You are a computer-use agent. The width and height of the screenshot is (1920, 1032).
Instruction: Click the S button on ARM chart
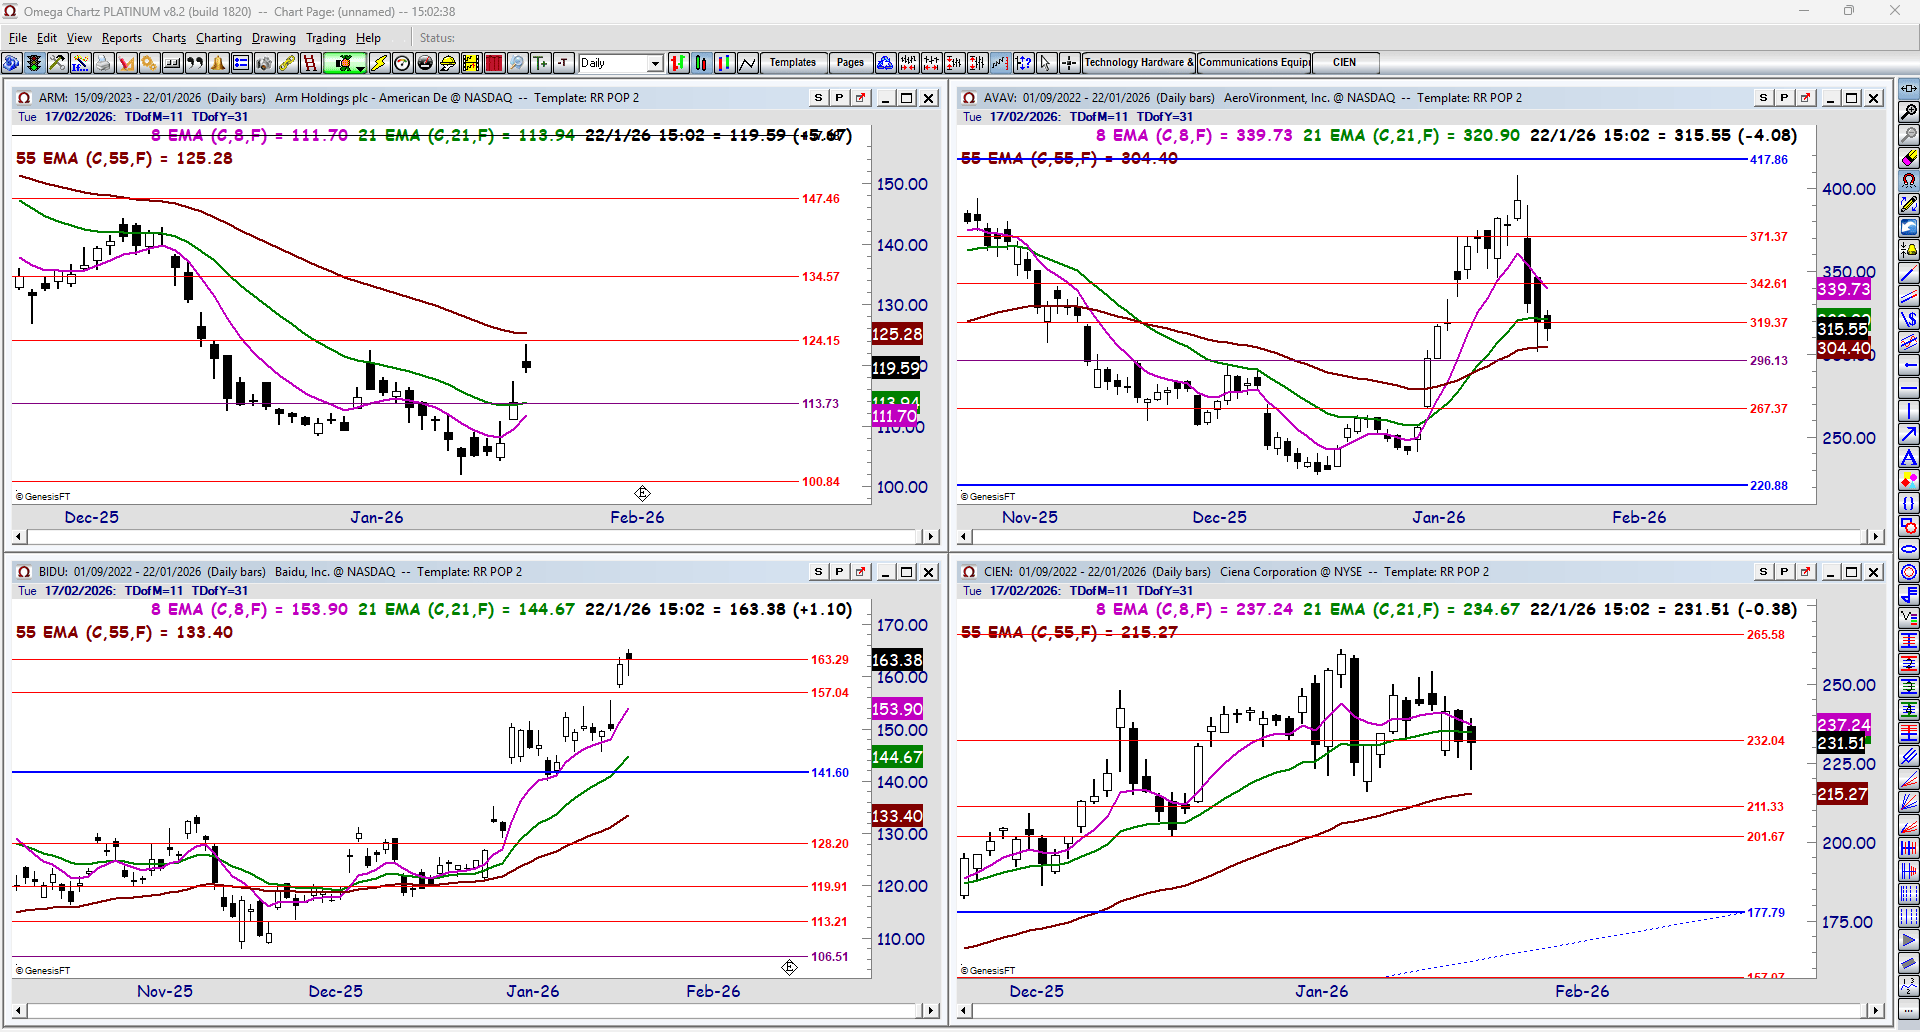[819, 98]
